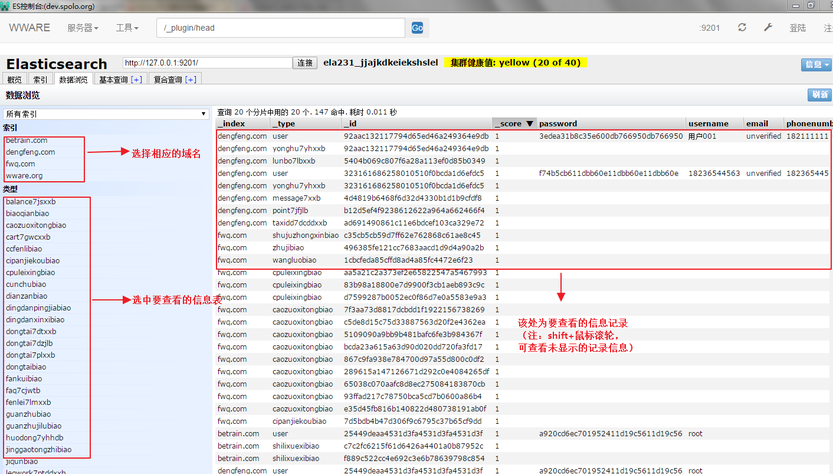Screen dimensions: 833x474
Task: Select type guanzhubiao
Action: click(x=28, y=414)
